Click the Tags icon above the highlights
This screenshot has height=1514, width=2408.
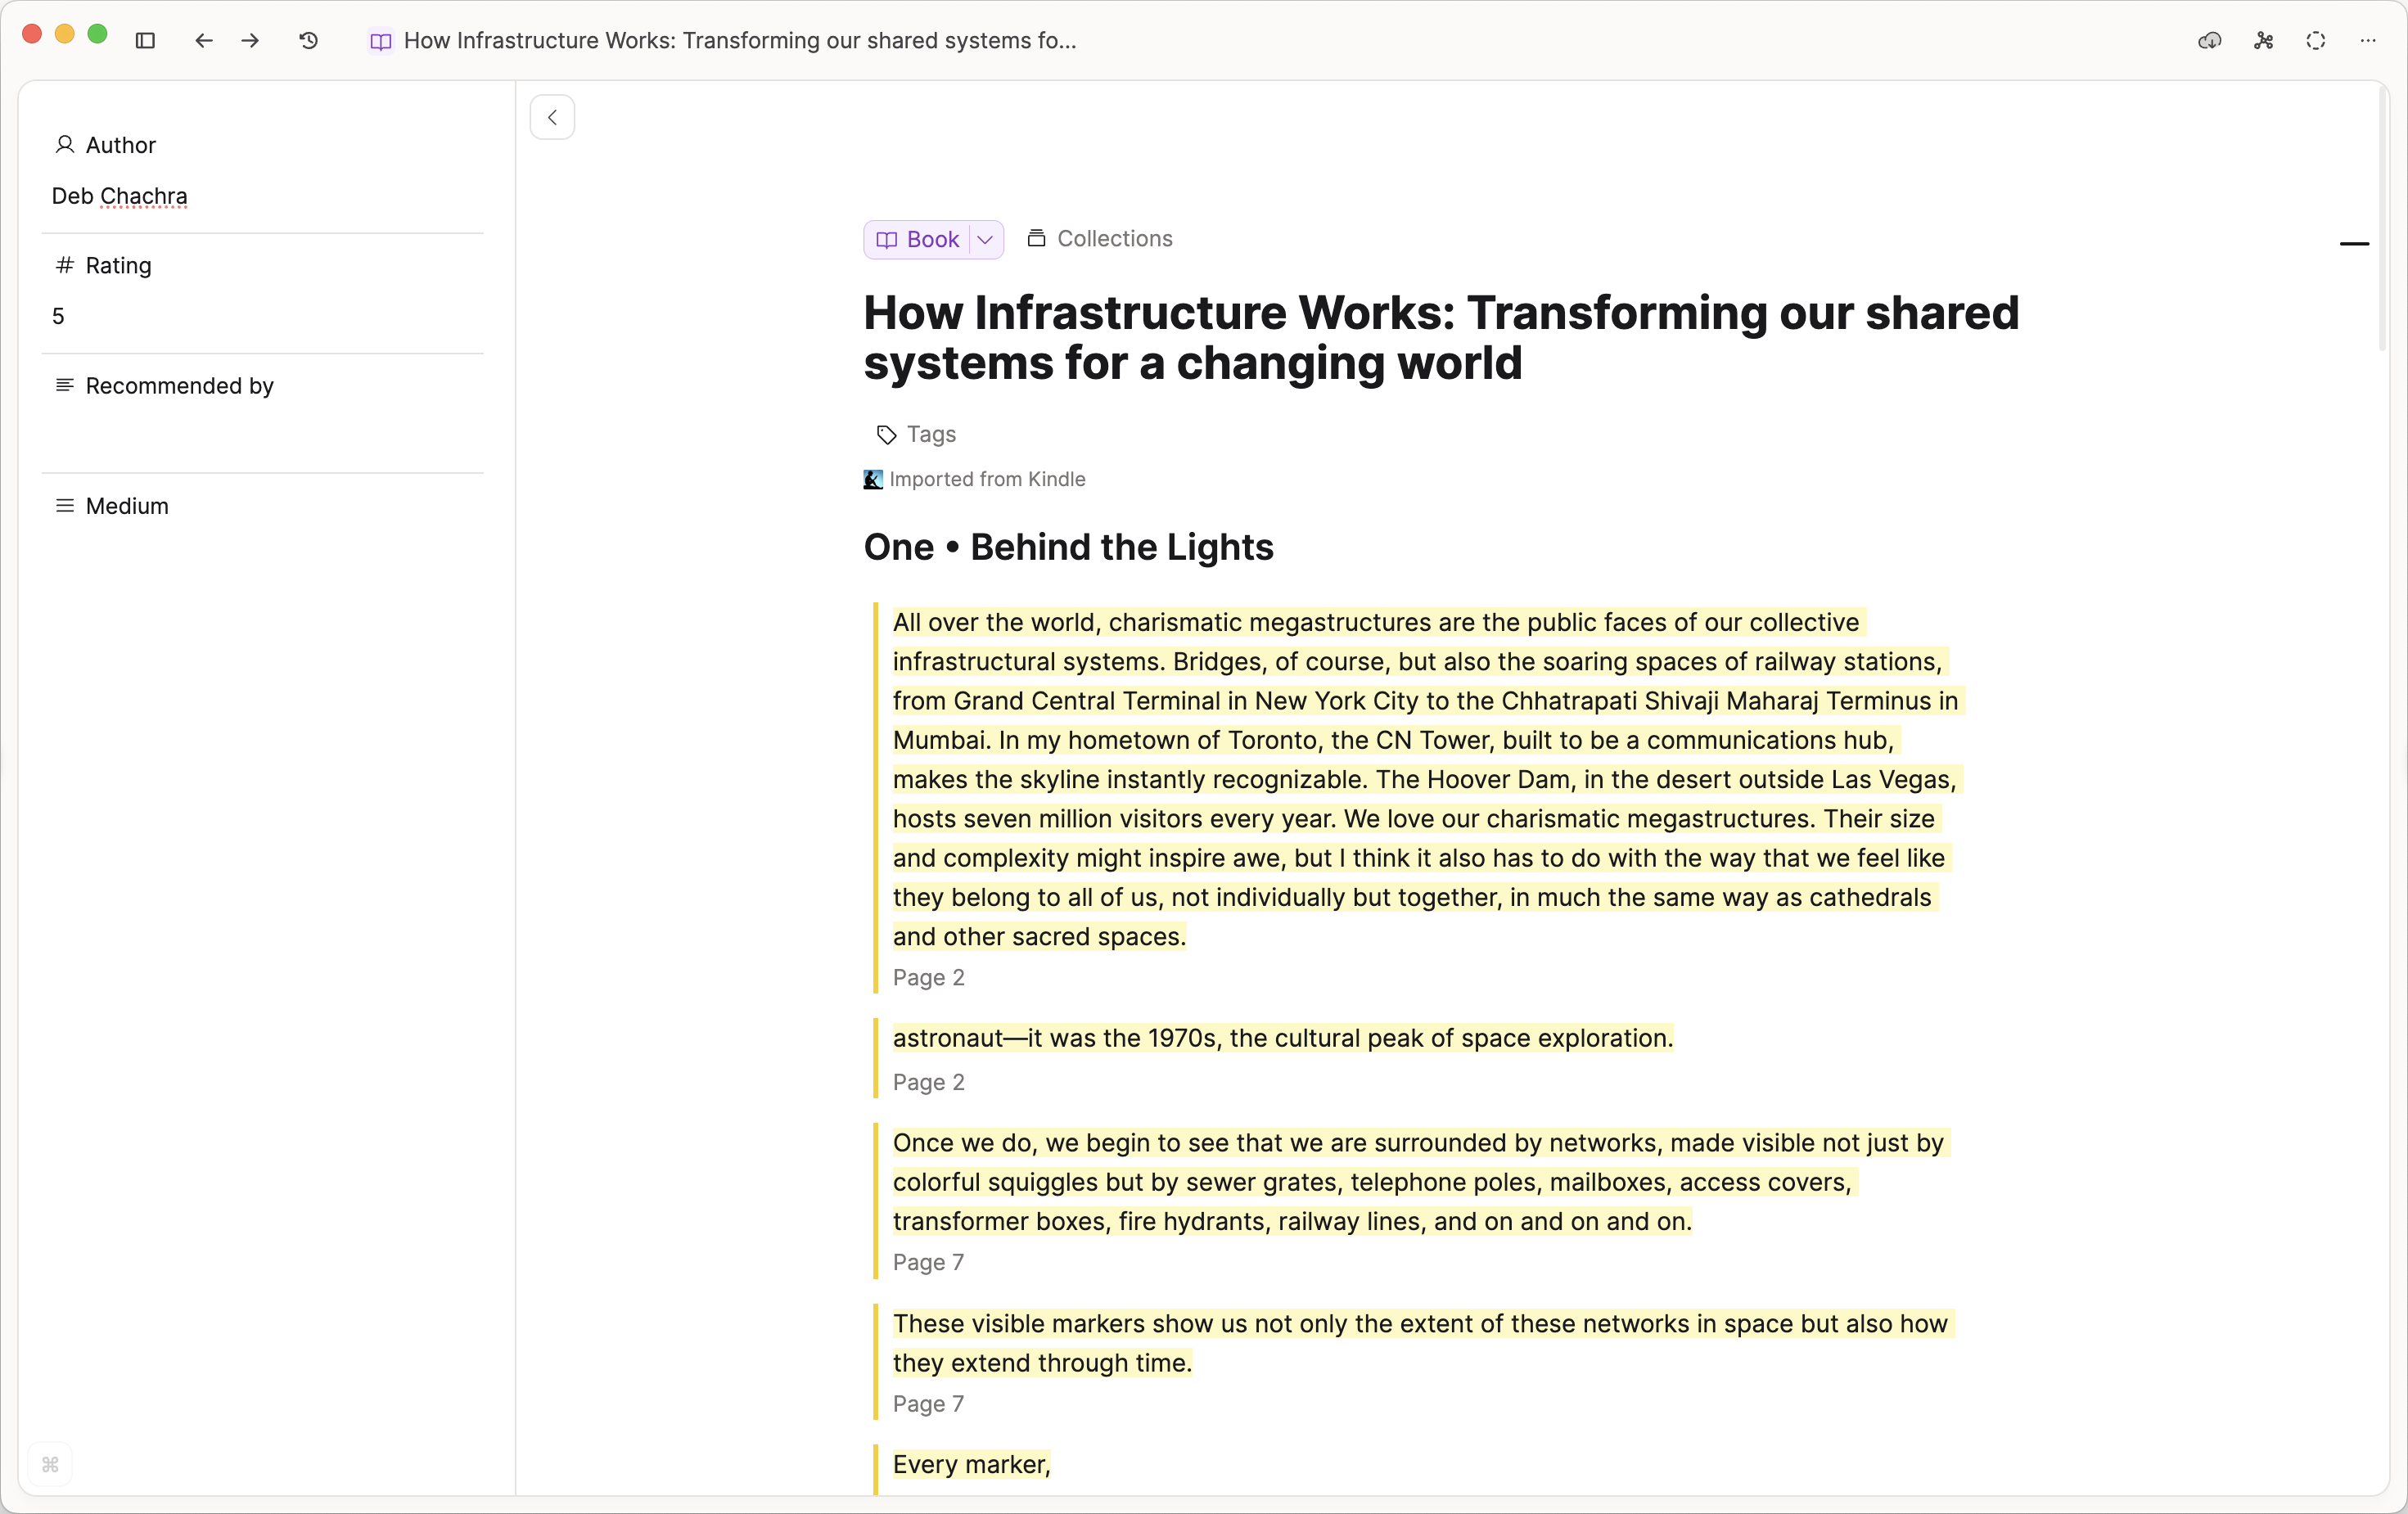coord(885,435)
